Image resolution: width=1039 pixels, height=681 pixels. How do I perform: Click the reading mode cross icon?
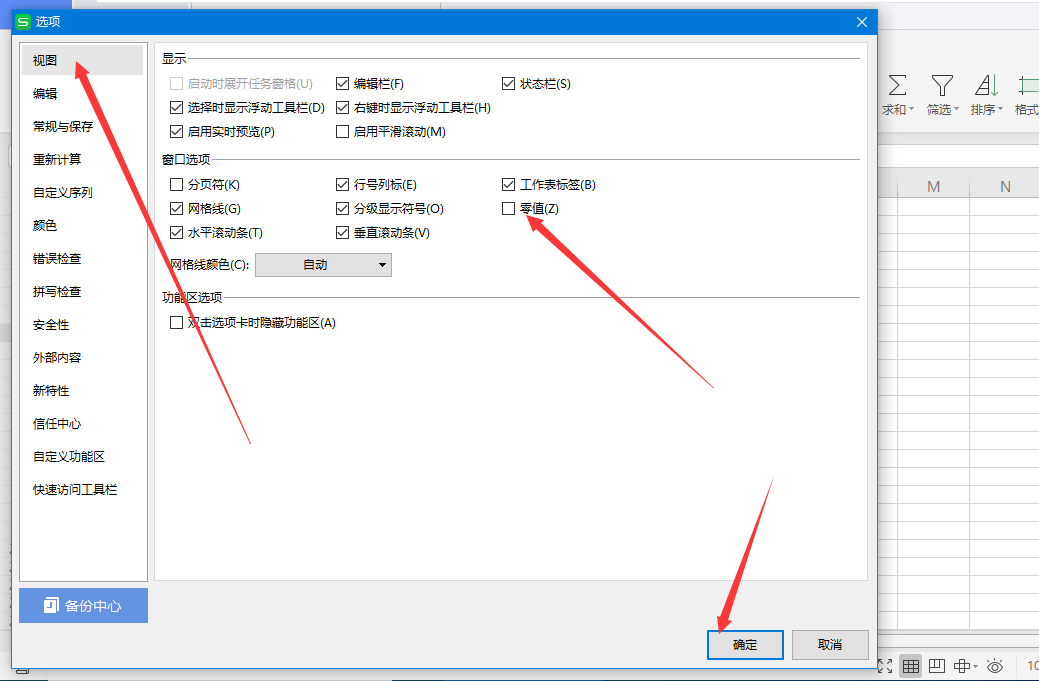(x=962, y=666)
